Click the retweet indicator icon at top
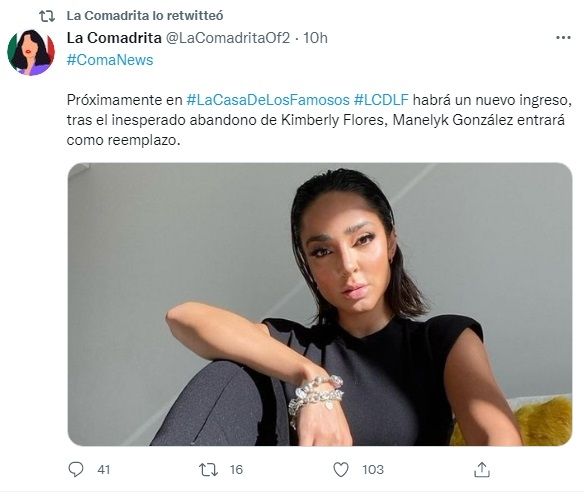This screenshot has width=584, height=500. tap(47, 16)
